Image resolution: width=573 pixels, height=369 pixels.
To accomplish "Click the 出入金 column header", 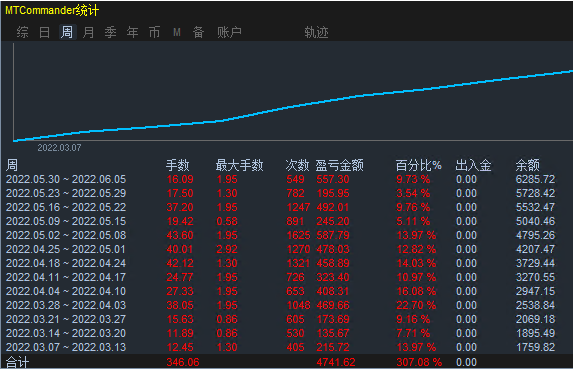I will [x=473, y=165].
